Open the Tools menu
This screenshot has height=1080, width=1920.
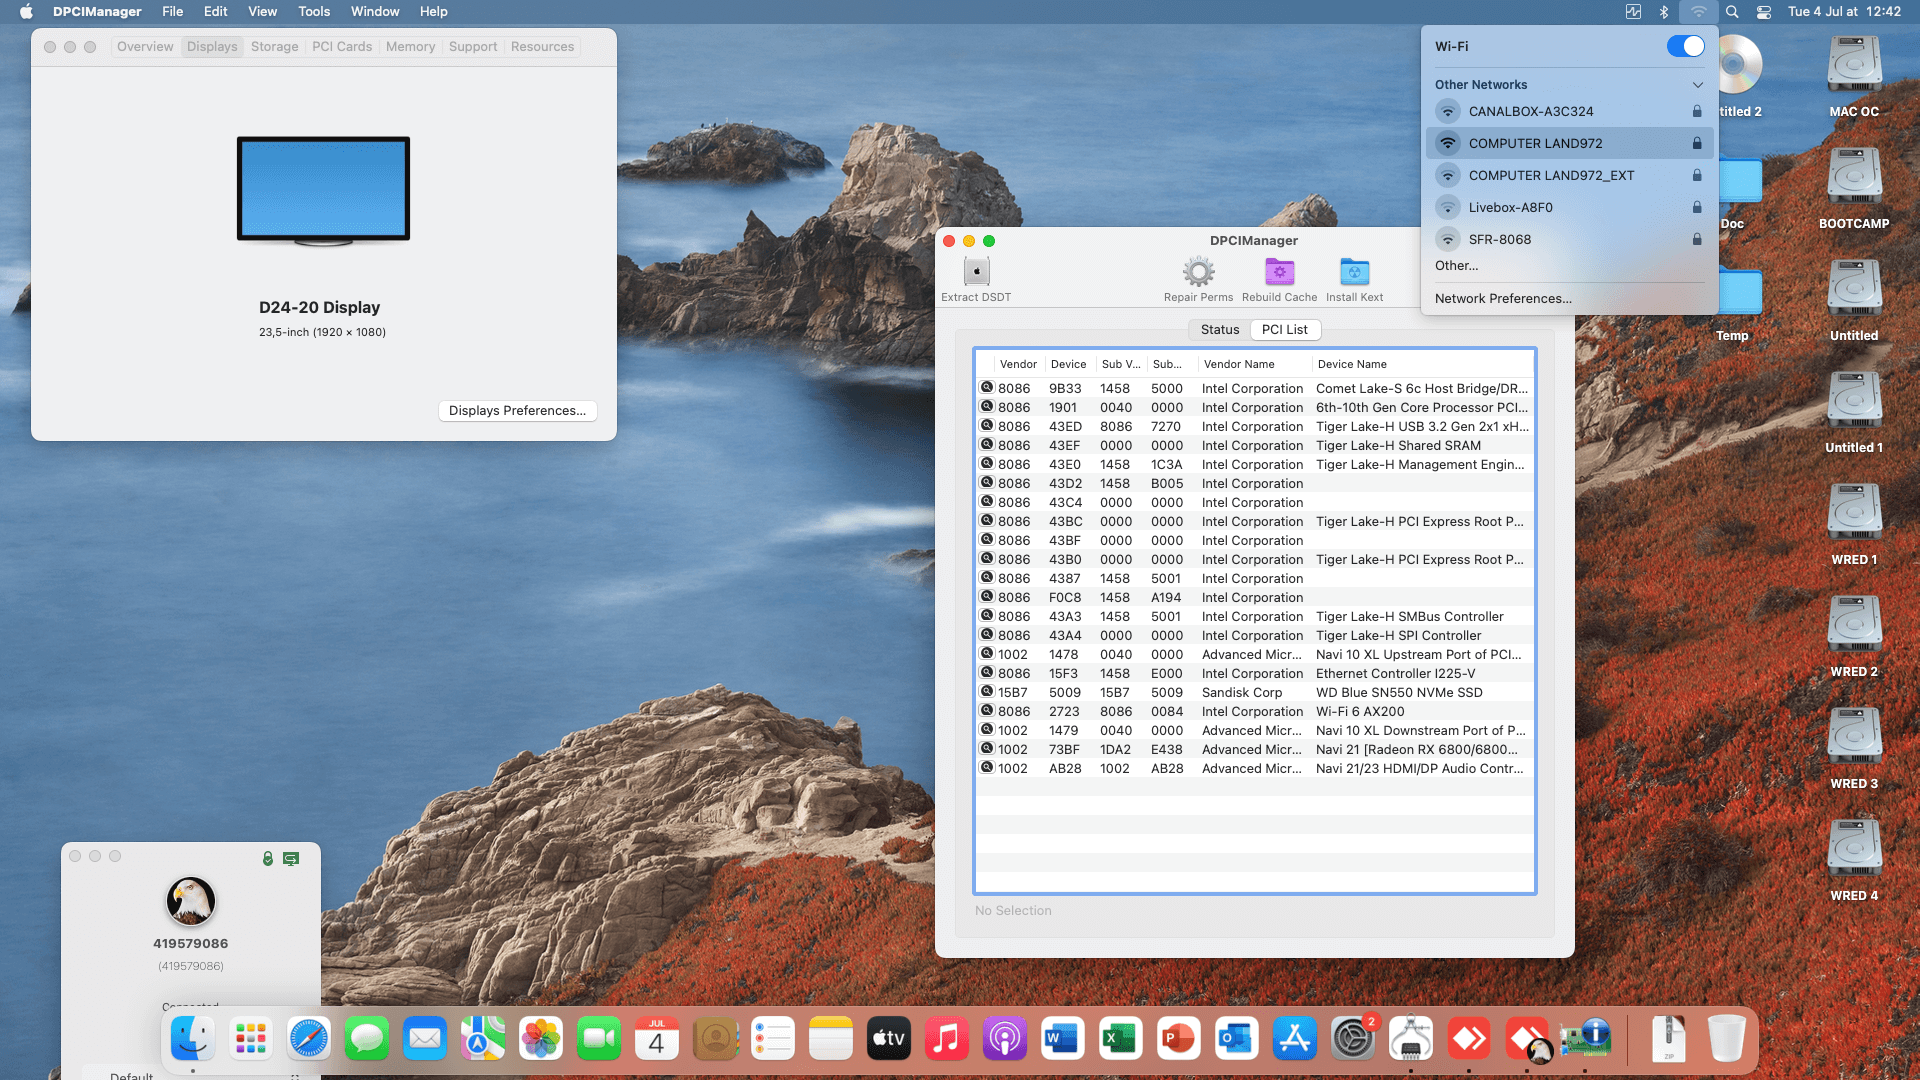[314, 12]
